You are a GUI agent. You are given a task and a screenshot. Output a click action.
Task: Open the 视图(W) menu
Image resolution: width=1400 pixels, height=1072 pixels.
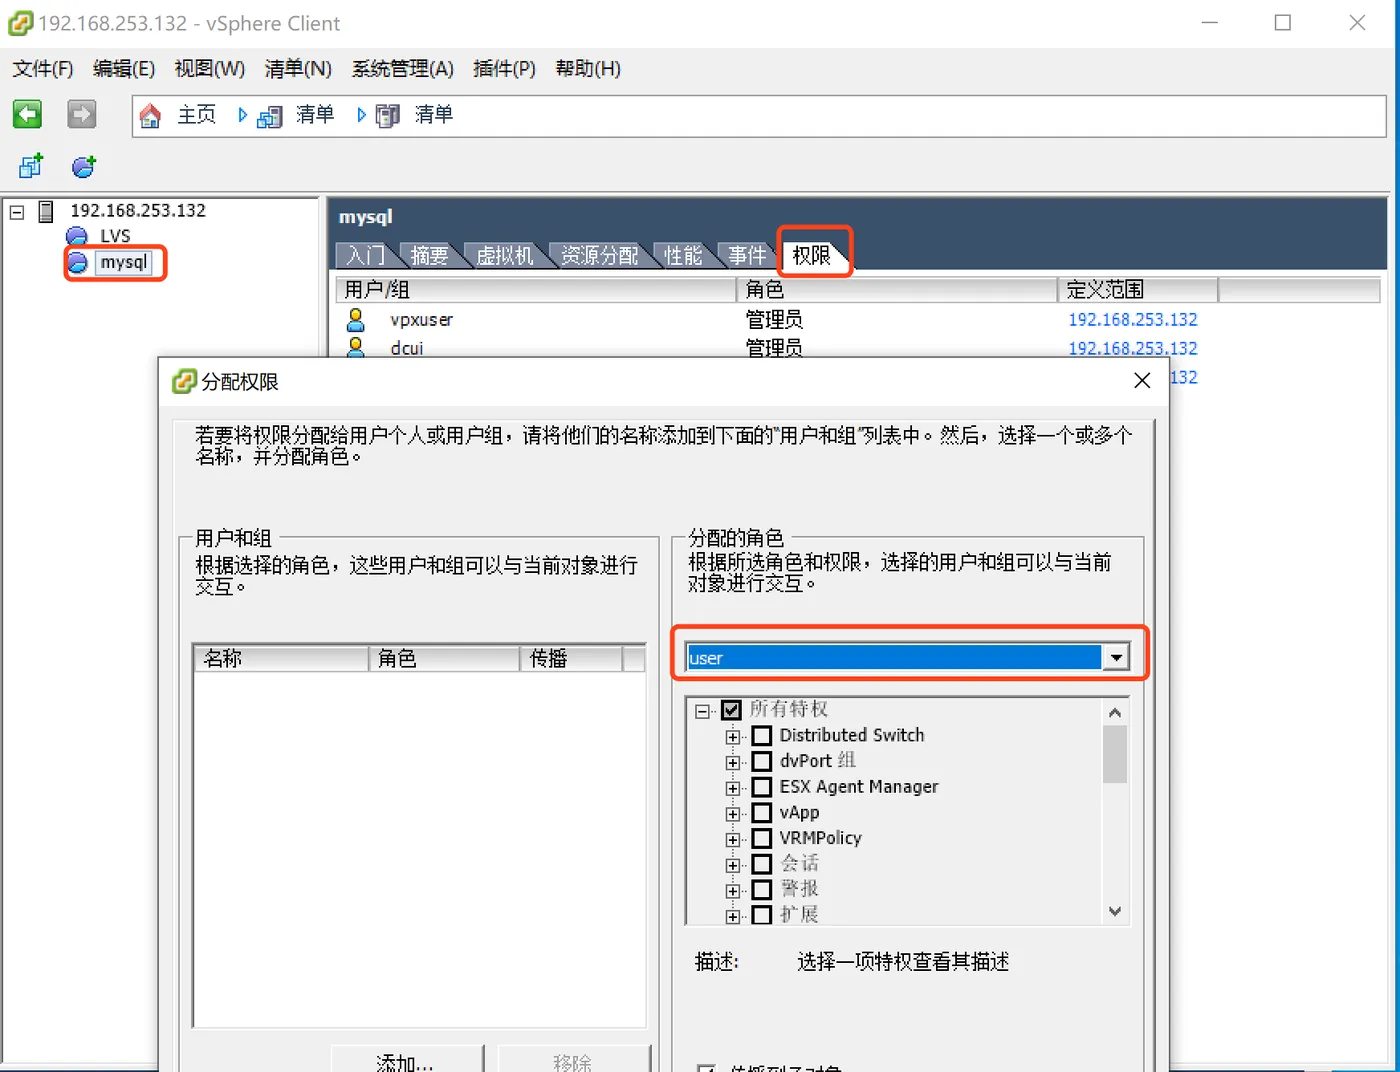coord(209,69)
